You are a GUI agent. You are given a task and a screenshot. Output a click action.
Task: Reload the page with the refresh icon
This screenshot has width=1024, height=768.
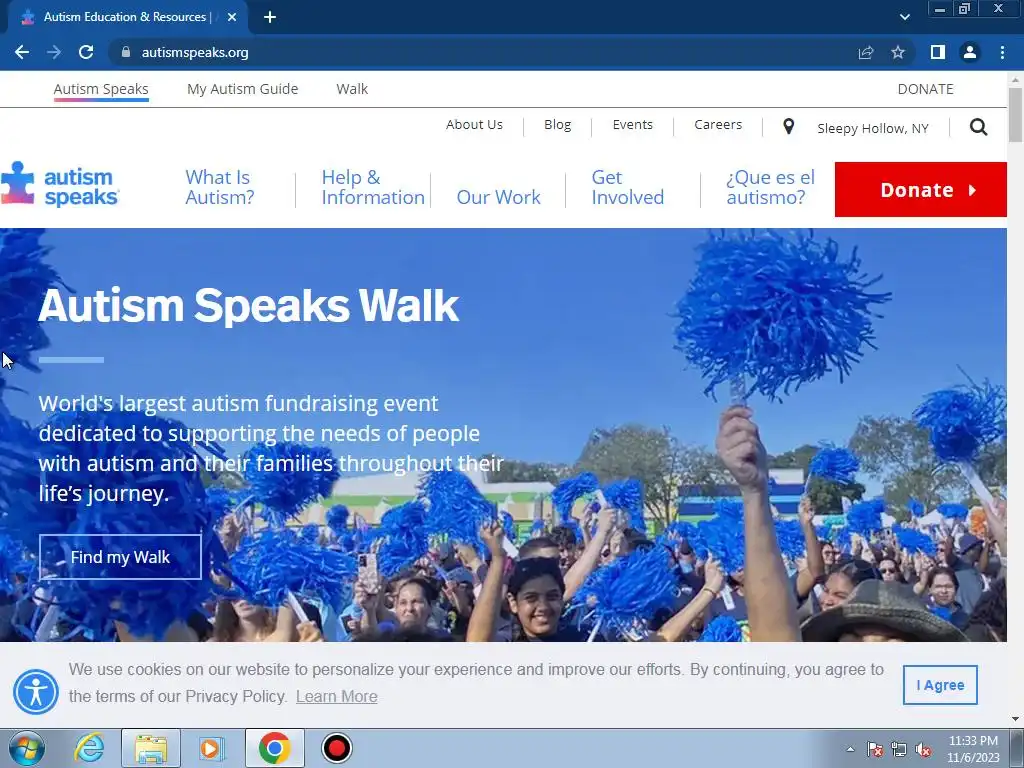(86, 52)
